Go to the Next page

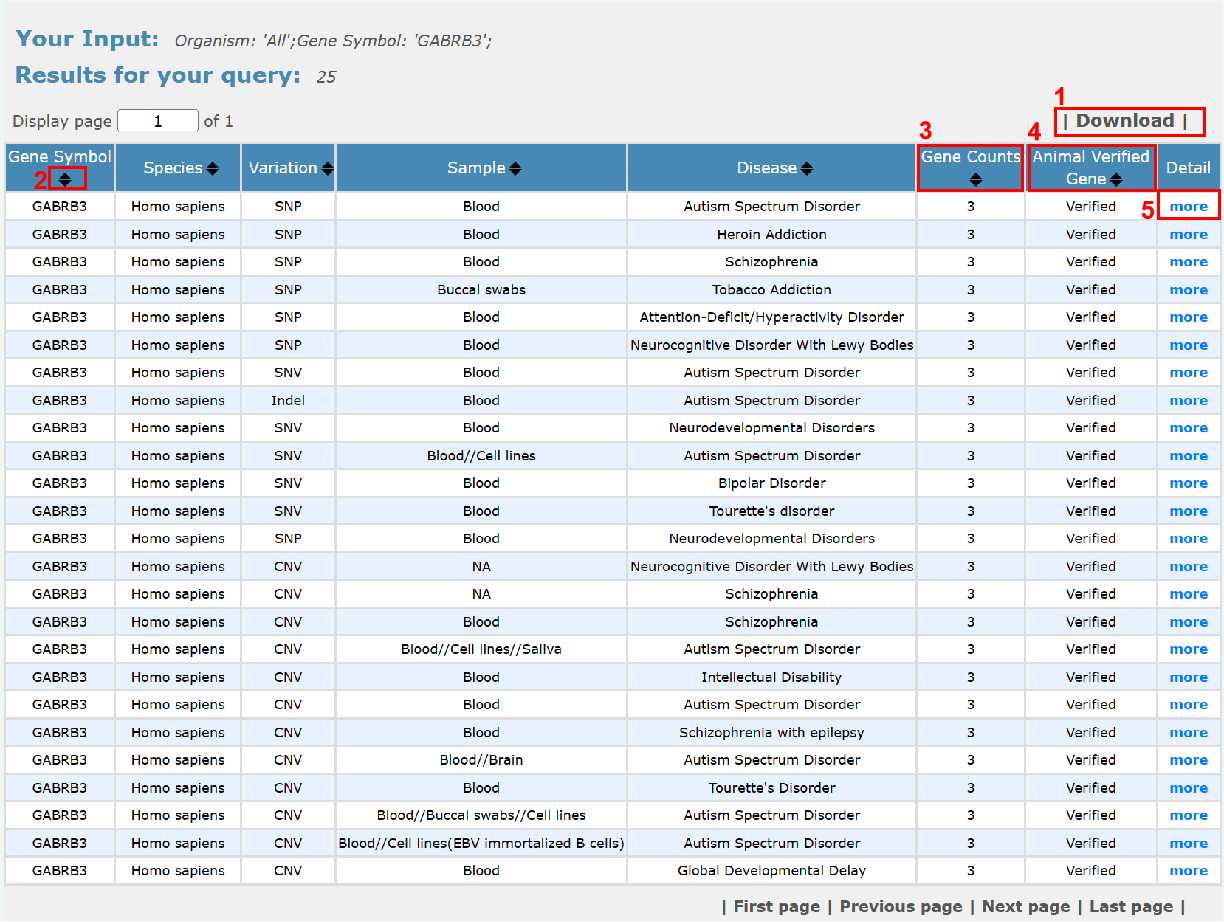[1025, 906]
